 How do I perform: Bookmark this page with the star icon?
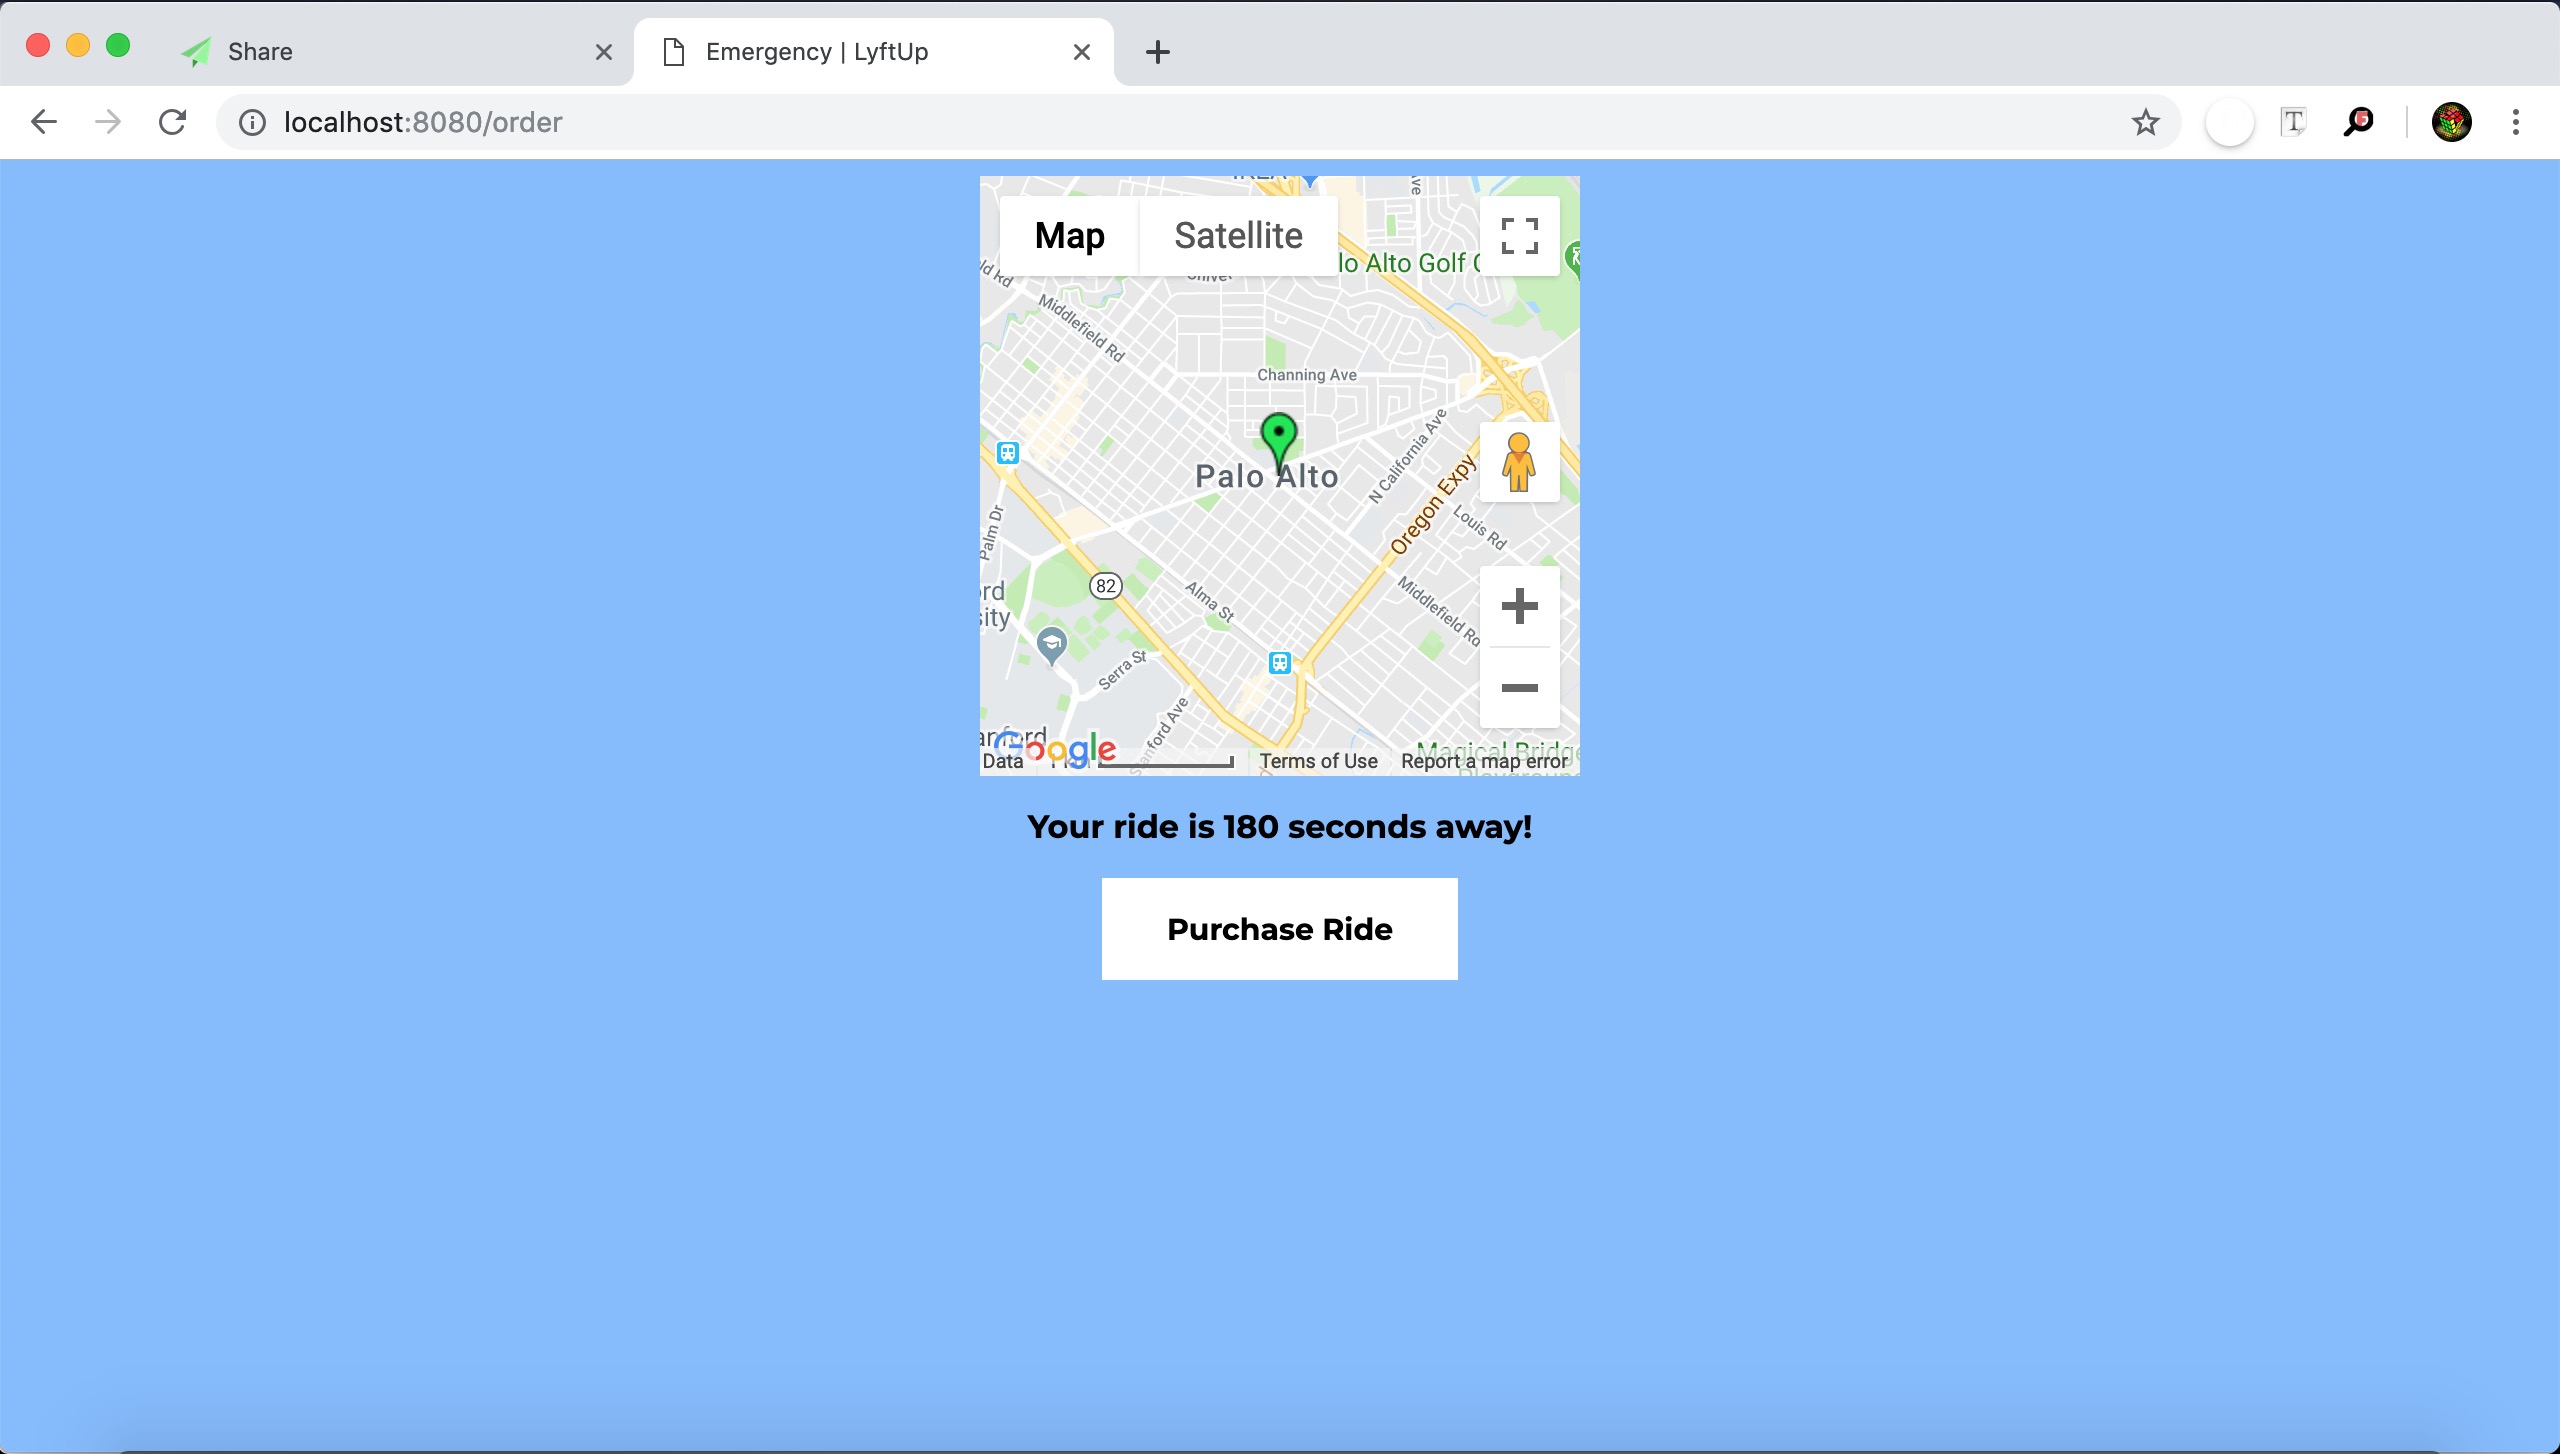(2145, 122)
